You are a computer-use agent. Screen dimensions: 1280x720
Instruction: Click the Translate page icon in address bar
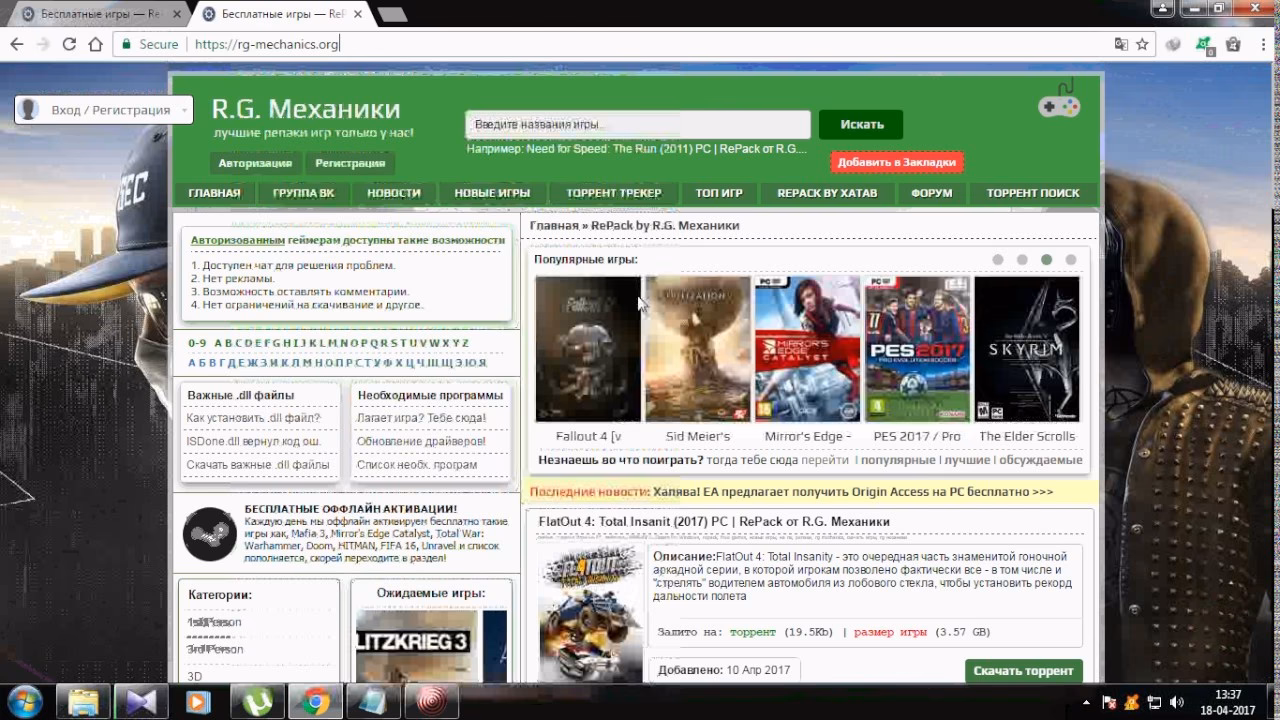(x=1121, y=44)
